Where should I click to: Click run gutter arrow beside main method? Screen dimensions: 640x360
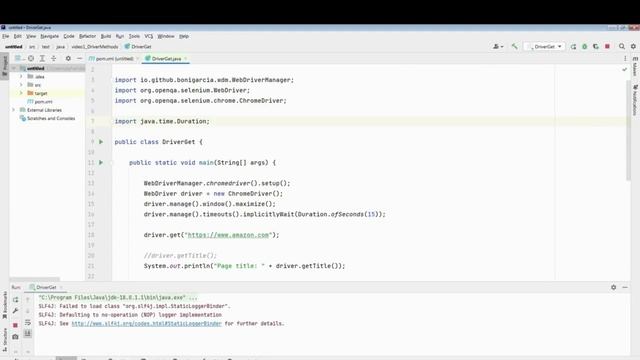click(101, 162)
